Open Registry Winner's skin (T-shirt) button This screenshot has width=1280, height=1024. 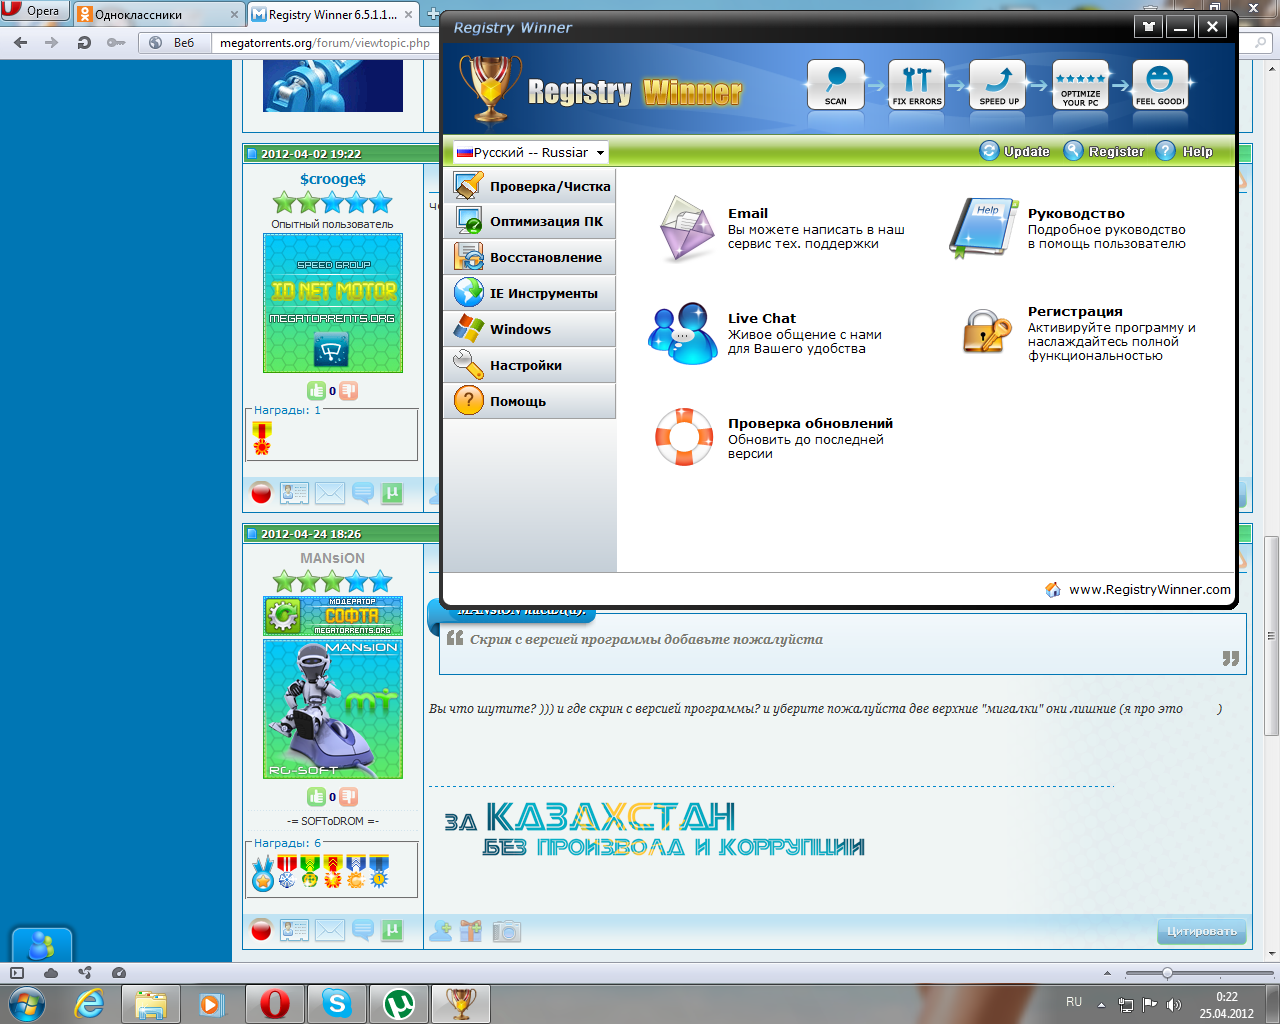click(x=1149, y=27)
